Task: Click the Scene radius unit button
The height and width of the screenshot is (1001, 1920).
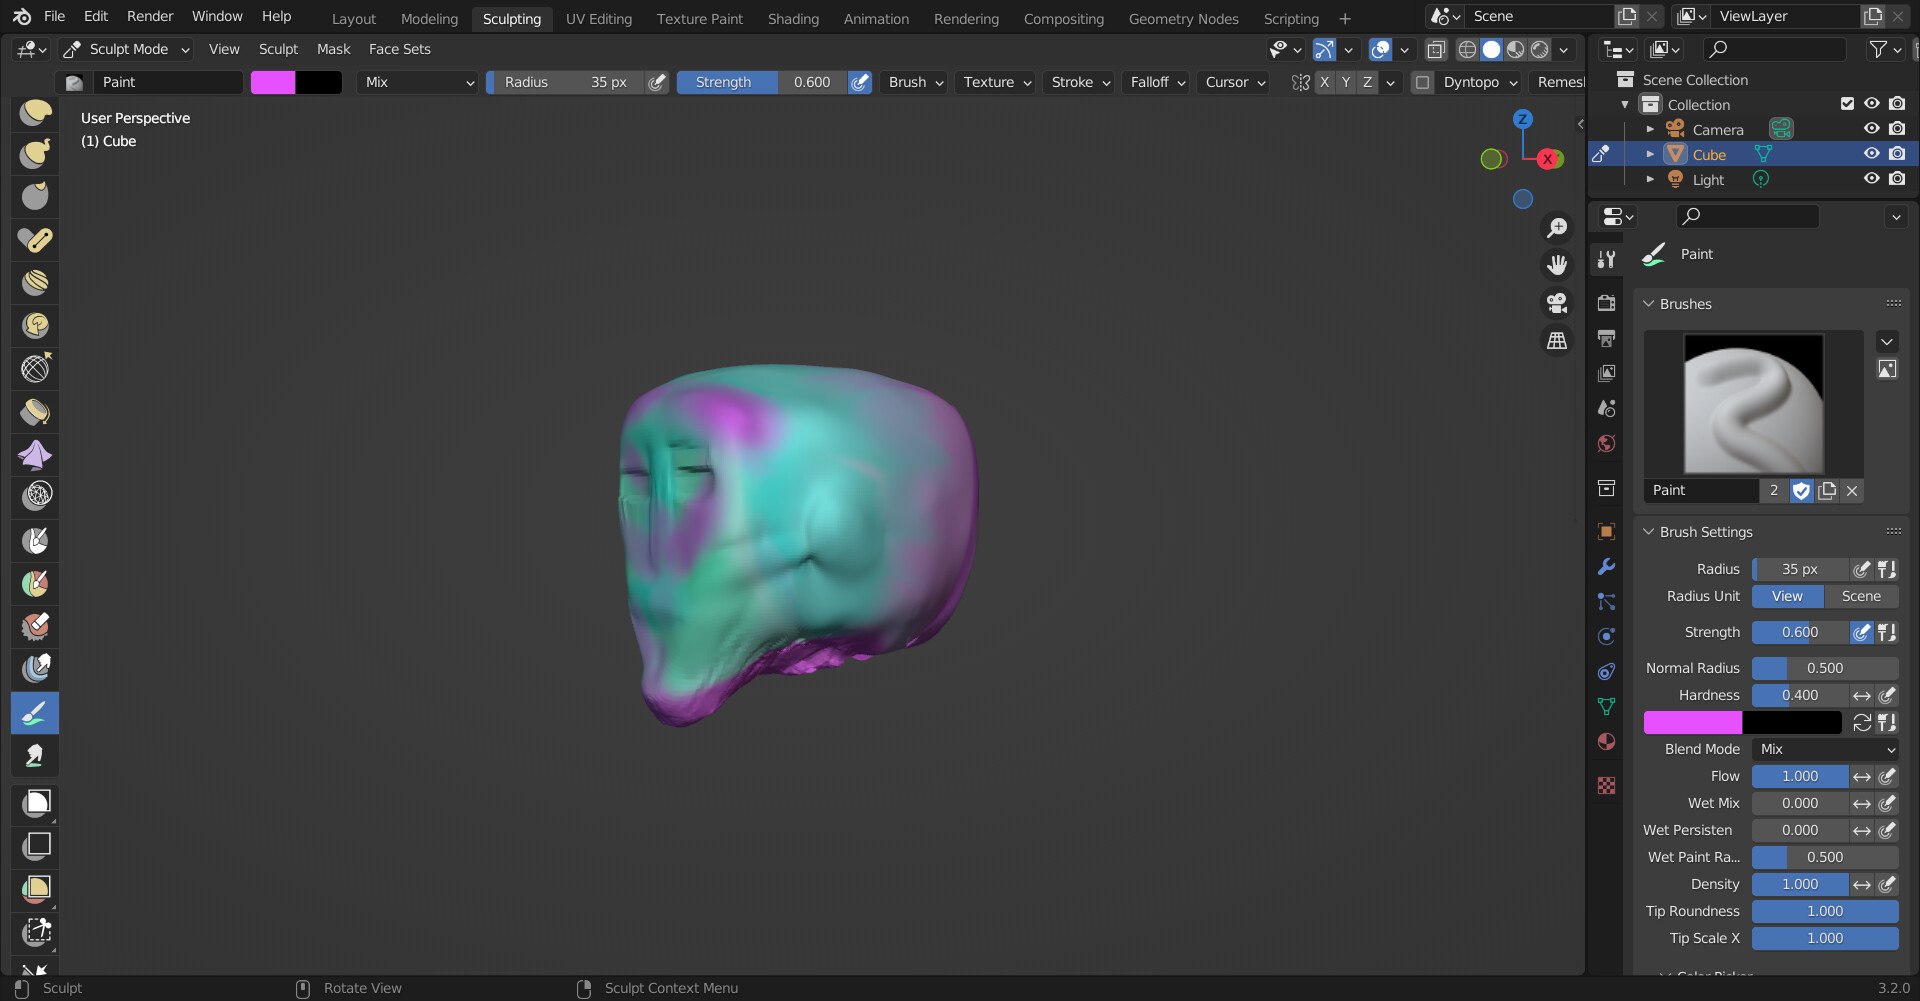Action: pyautogui.click(x=1861, y=596)
